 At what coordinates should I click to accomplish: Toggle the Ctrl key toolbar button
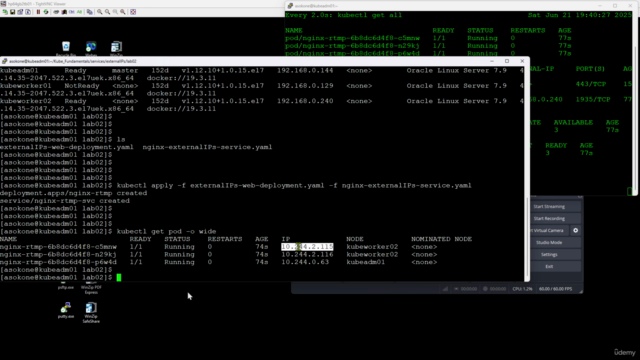point(71,12)
